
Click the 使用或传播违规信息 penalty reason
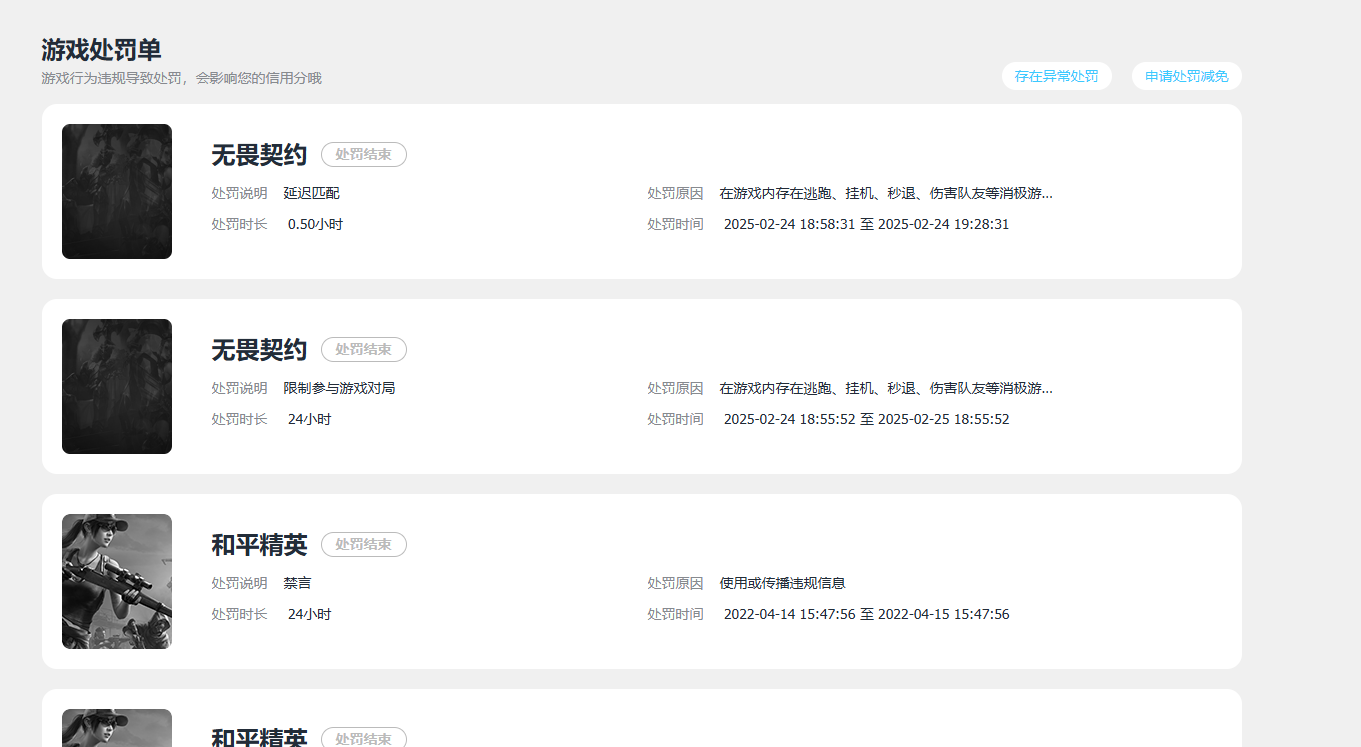pyautogui.click(x=782, y=583)
